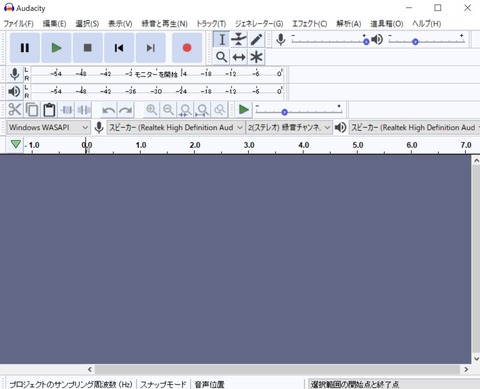
Task: Open the 選択(S) menu
Action: (x=87, y=24)
